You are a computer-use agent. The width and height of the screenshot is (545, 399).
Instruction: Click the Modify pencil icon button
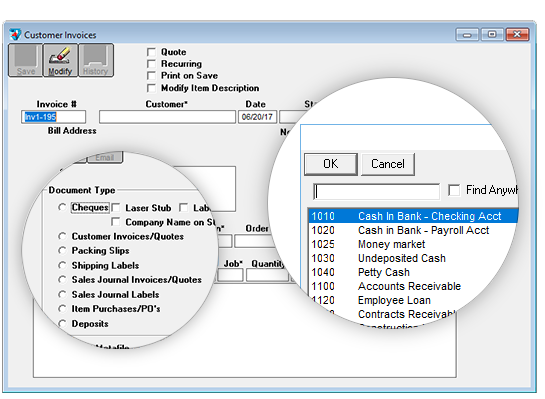pyautogui.click(x=60, y=60)
